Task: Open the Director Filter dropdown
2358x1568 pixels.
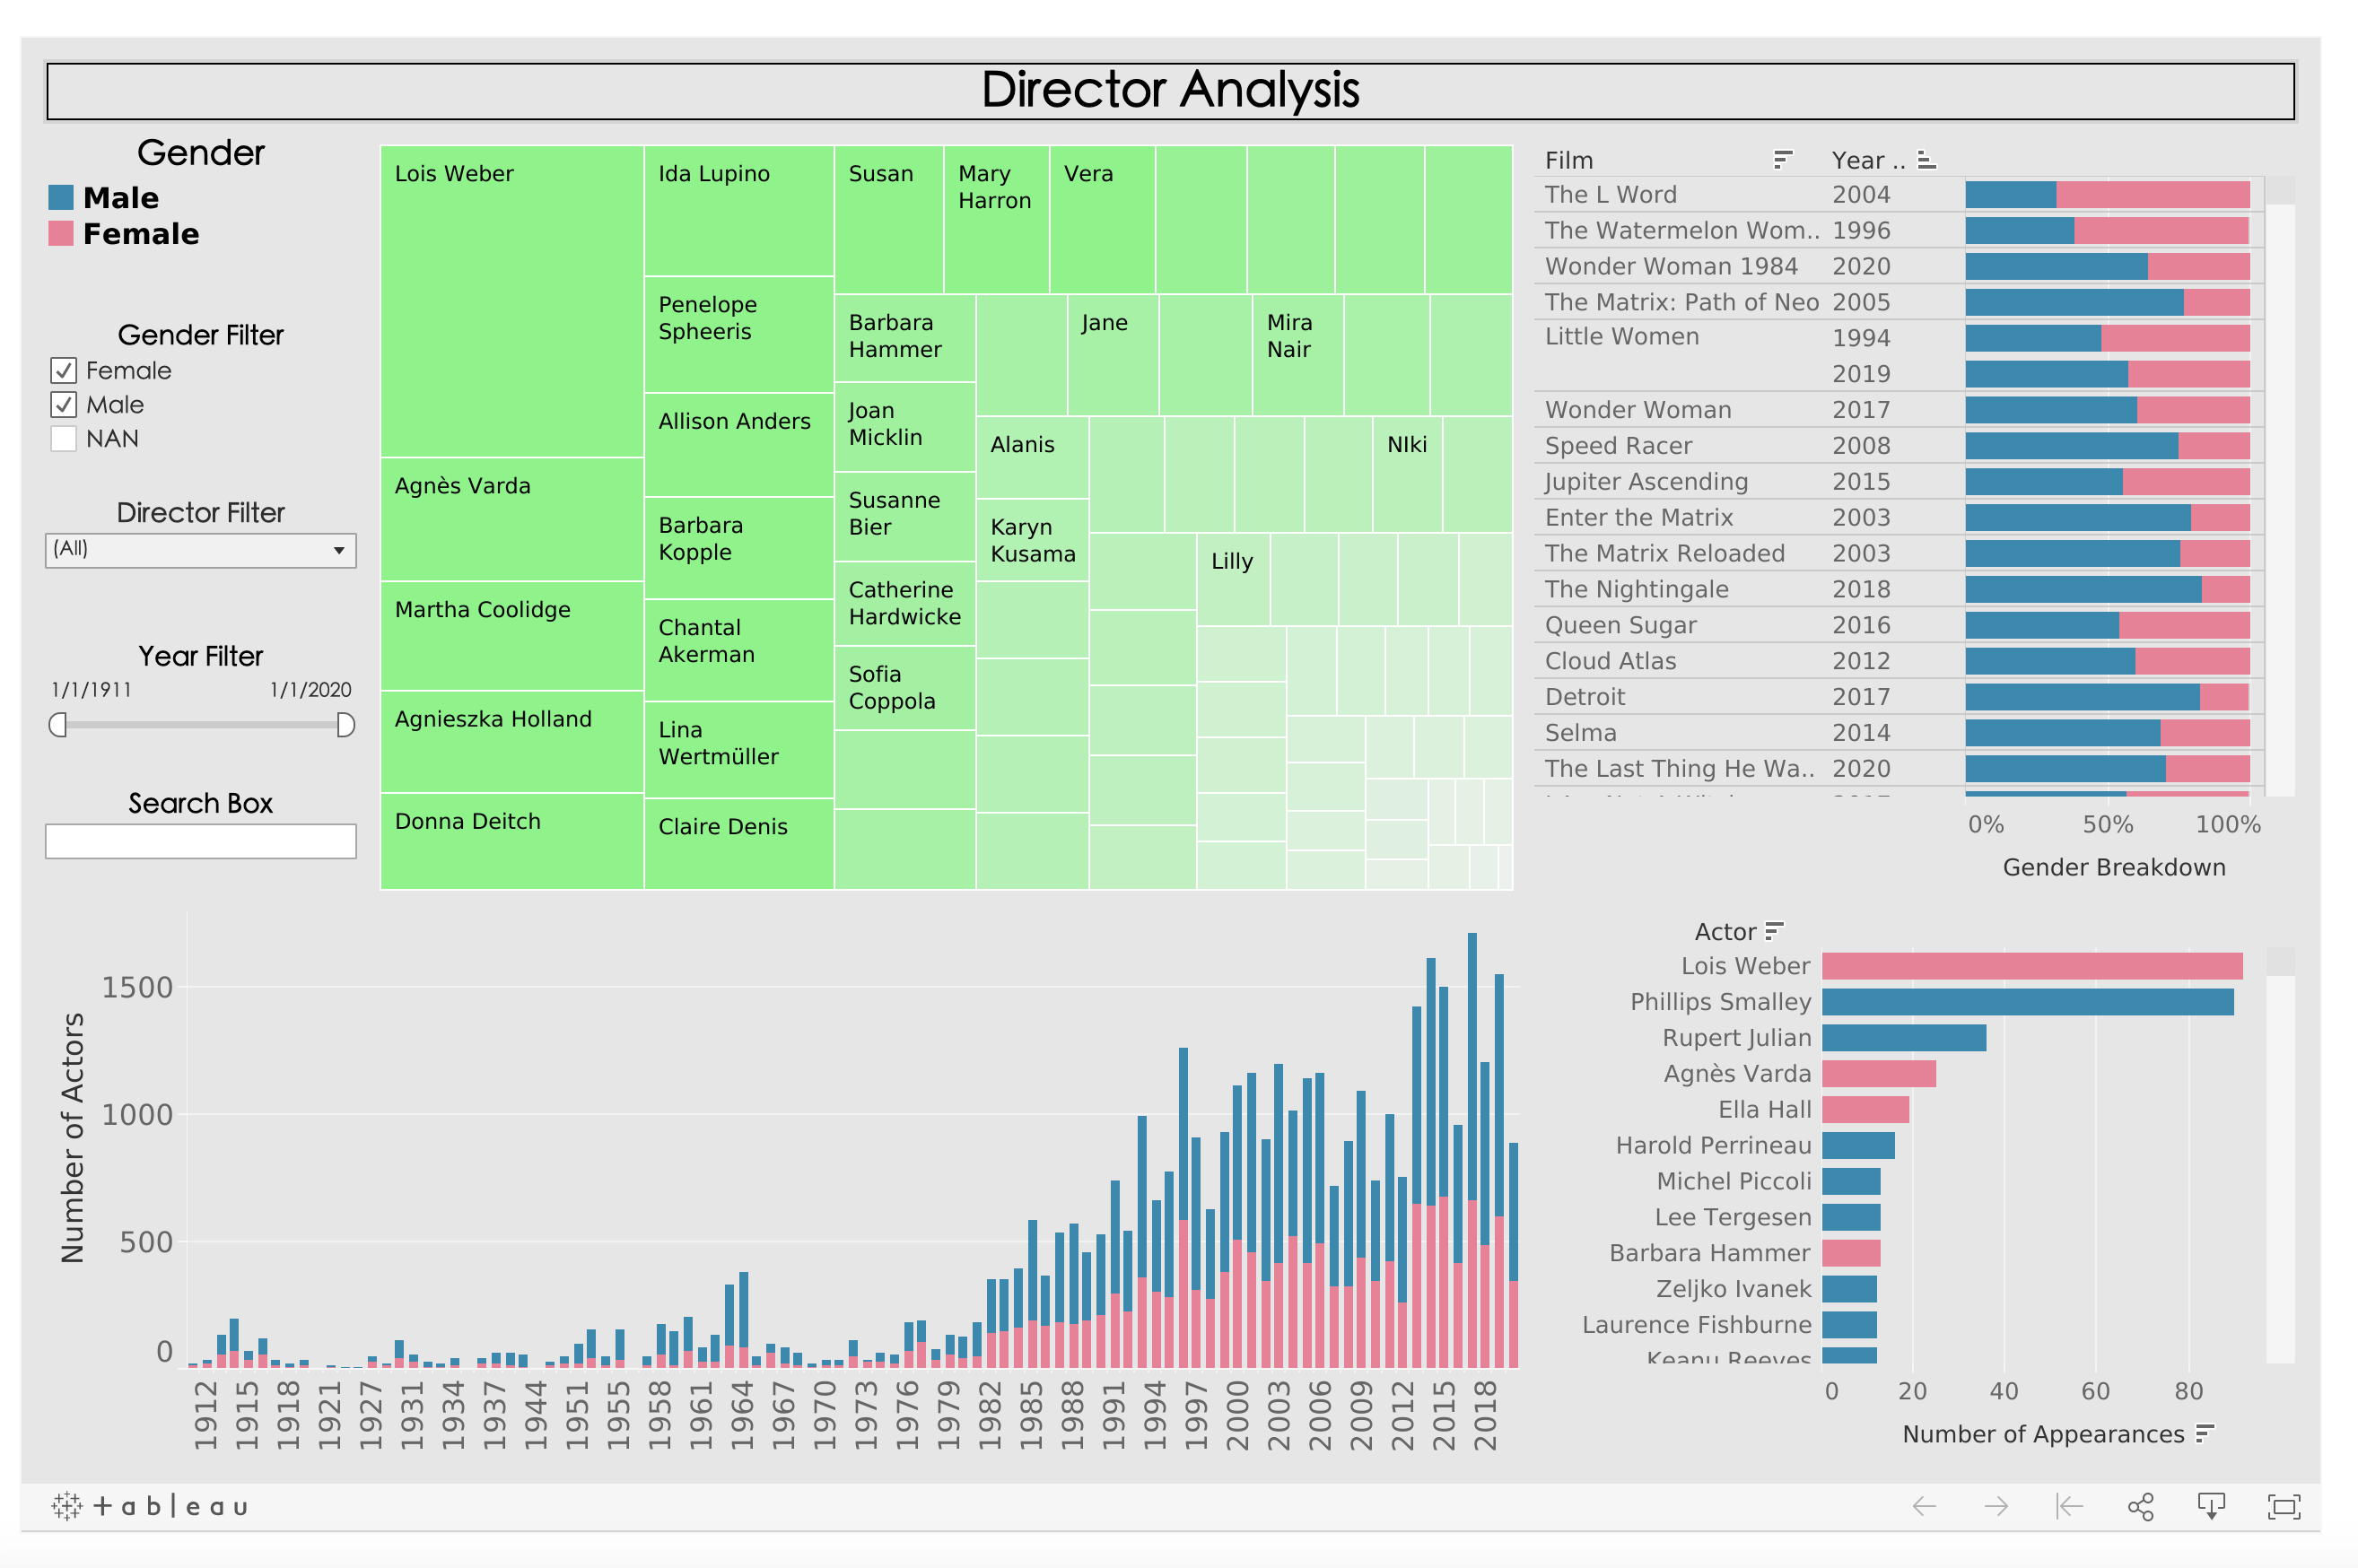Action: 200,550
